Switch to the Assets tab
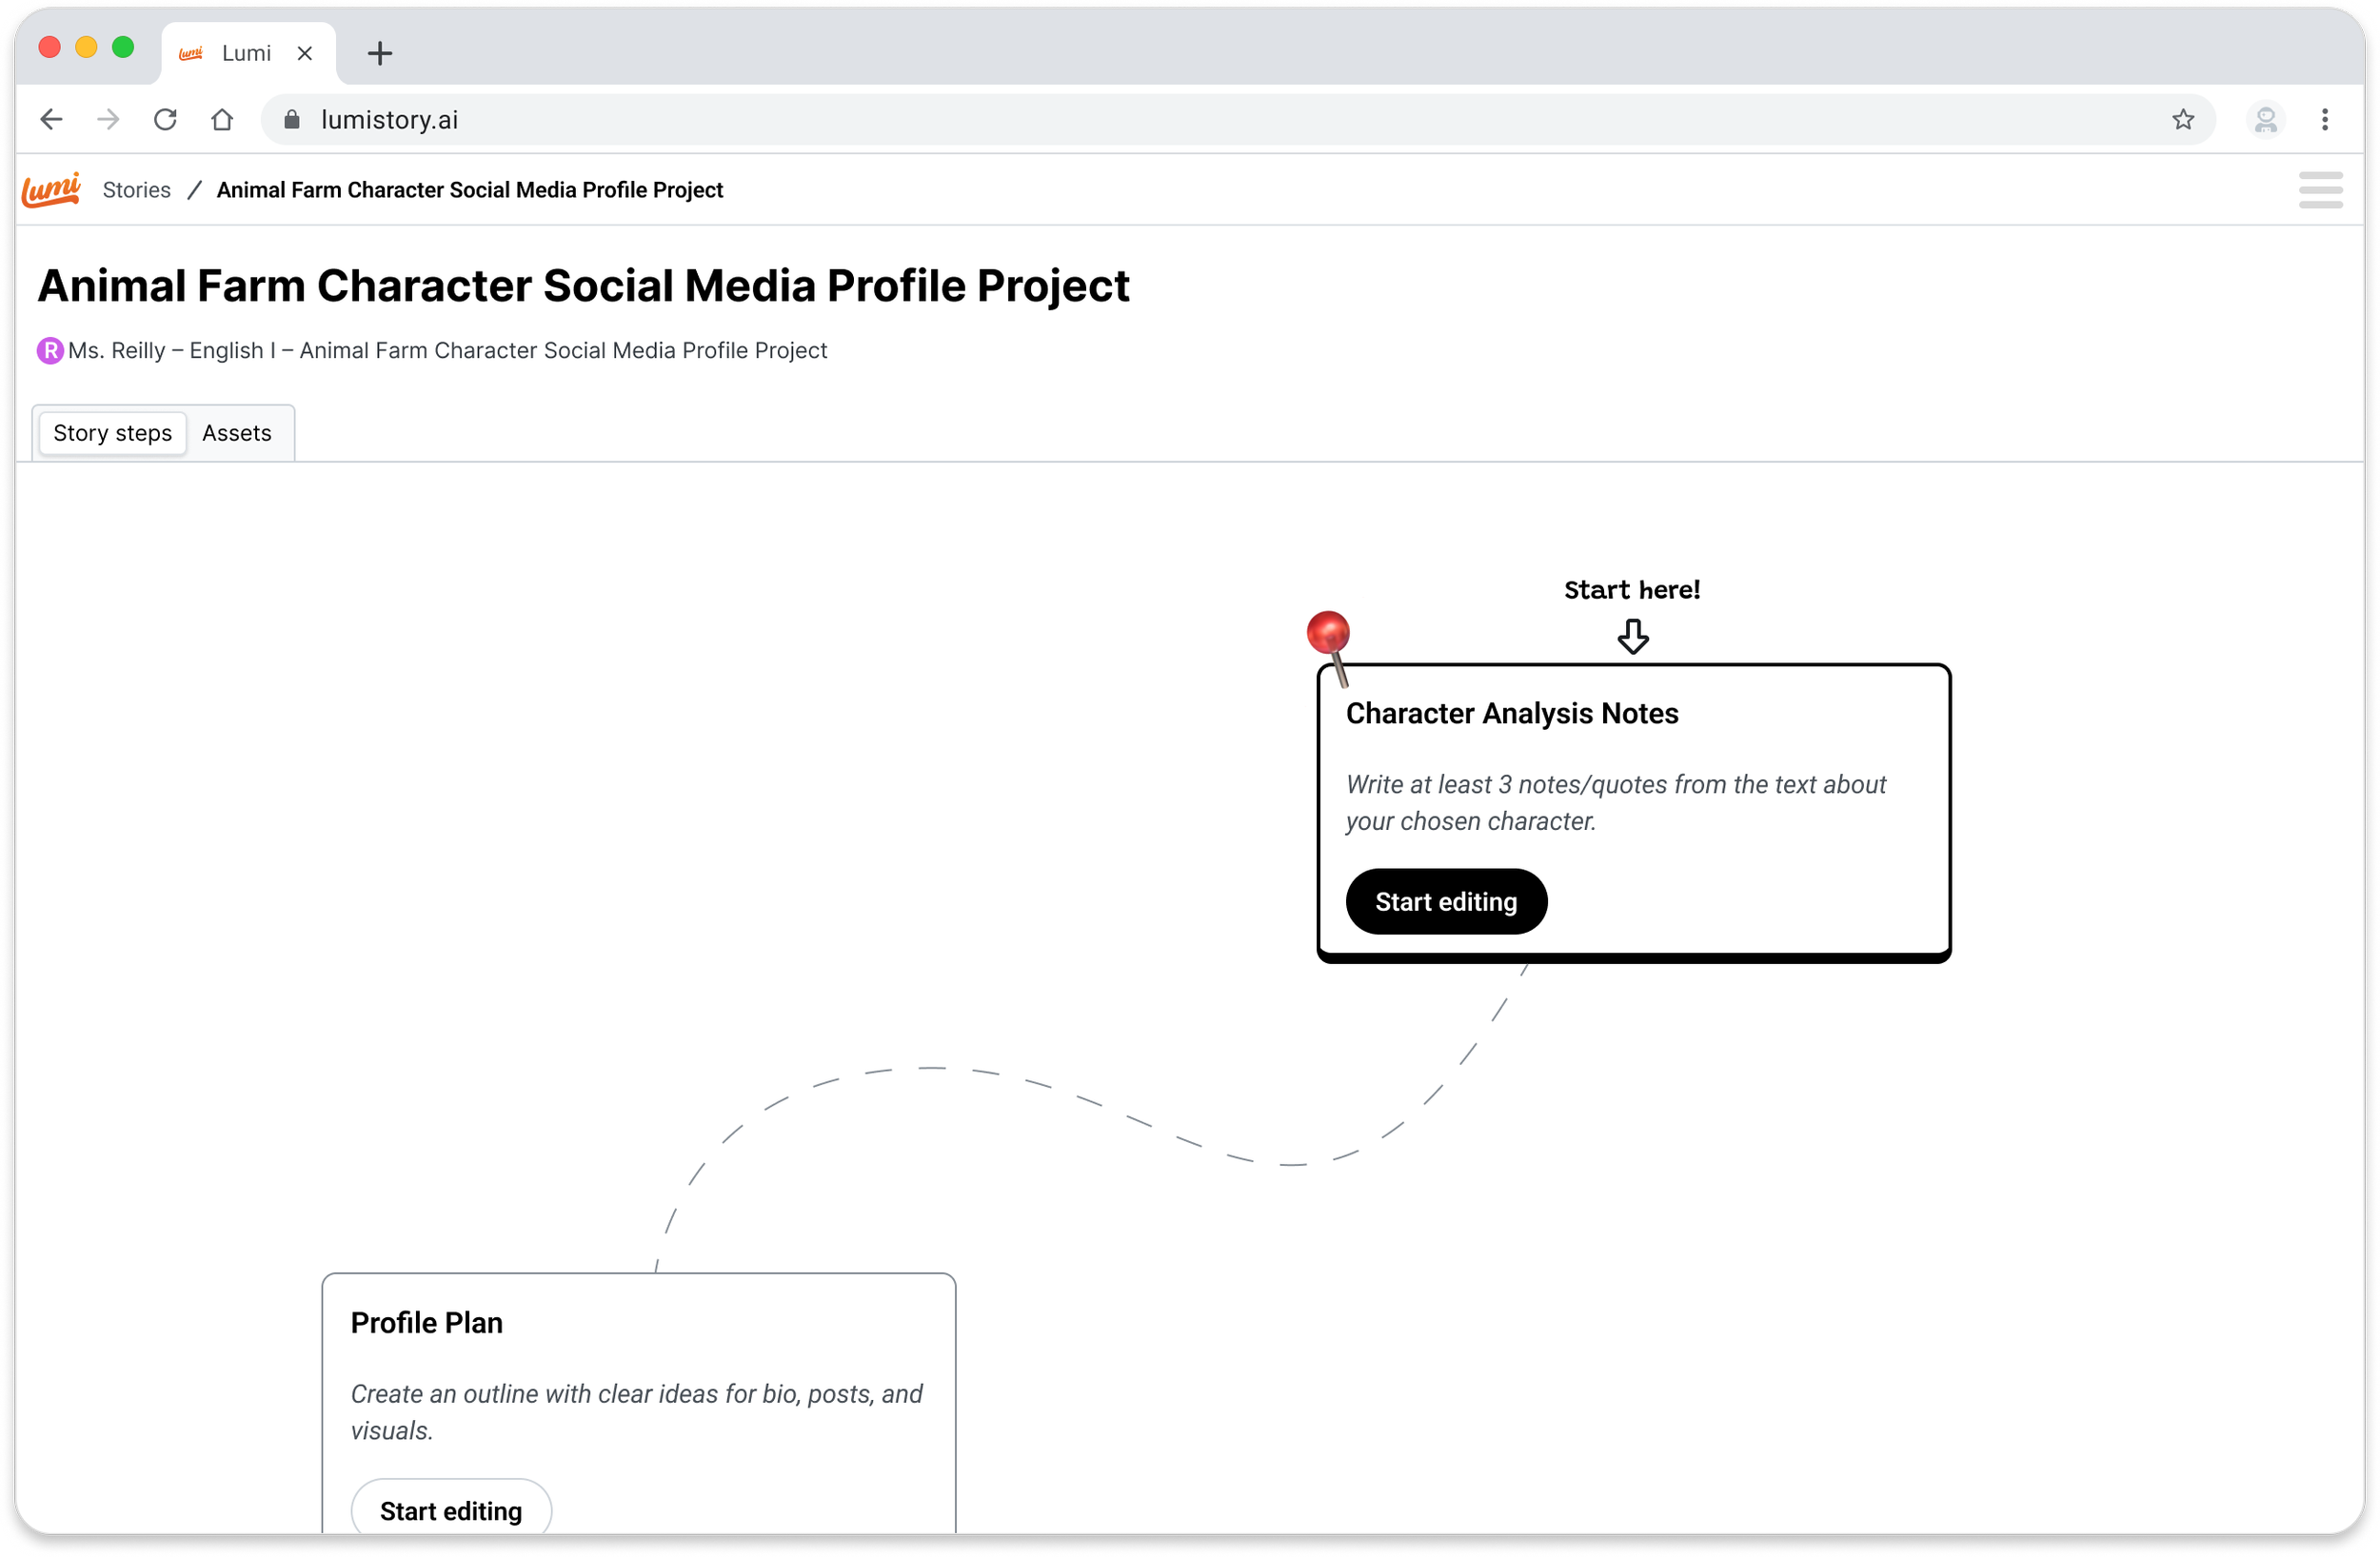This screenshot has height=1557, width=2380. pyautogui.click(x=236, y=433)
